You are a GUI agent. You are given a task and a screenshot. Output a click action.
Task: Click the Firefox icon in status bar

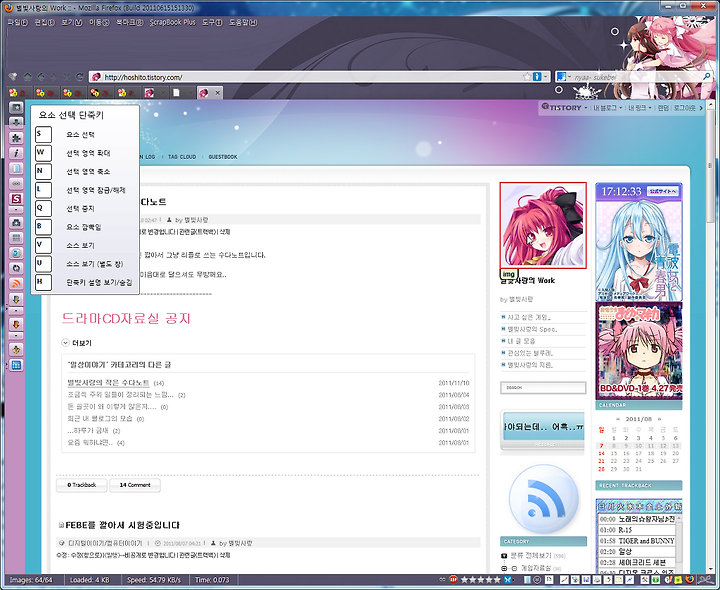(690, 579)
